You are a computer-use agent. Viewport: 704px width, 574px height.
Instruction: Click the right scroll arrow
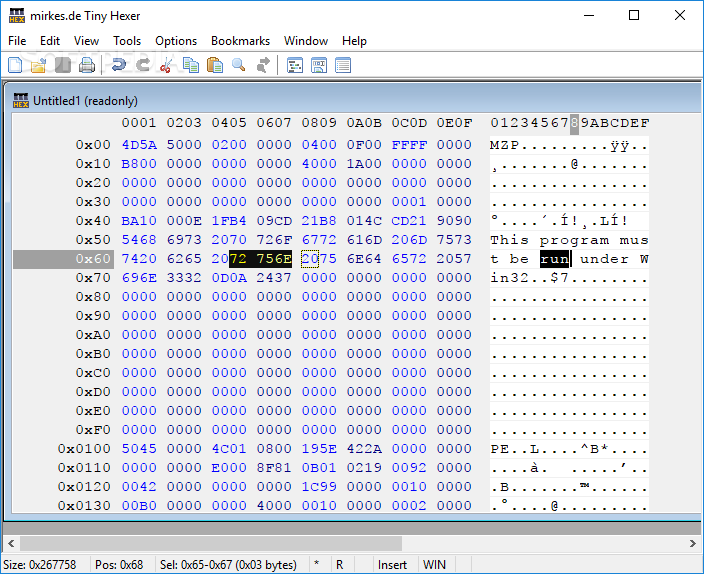coord(693,543)
